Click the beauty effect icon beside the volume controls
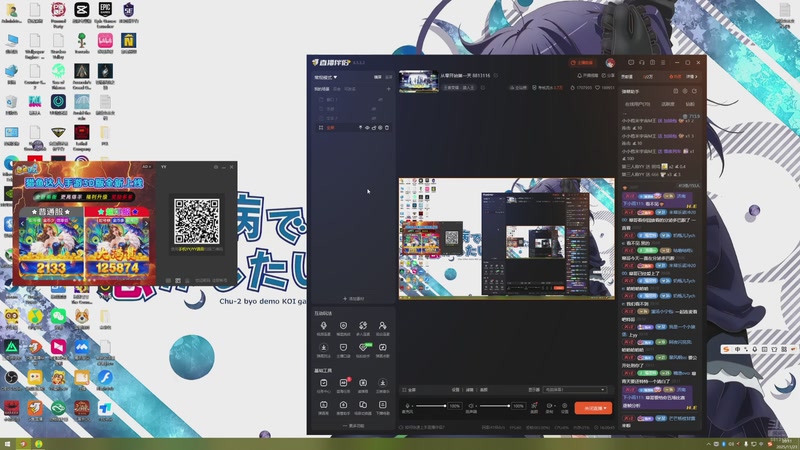This screenshot has width=800, height=450. tap(534, 406)
